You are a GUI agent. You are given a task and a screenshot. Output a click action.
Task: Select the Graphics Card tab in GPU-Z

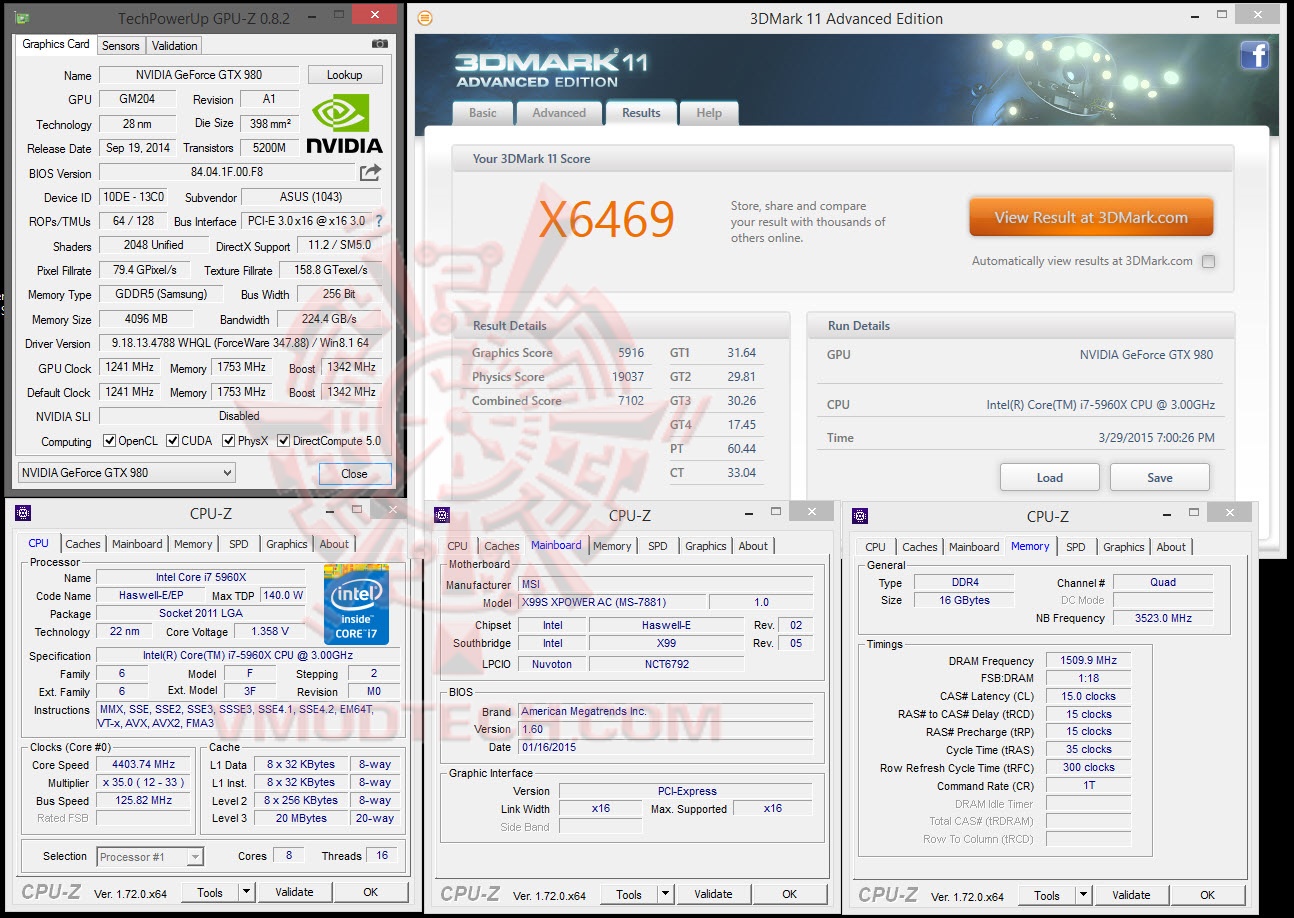[56, 44]
